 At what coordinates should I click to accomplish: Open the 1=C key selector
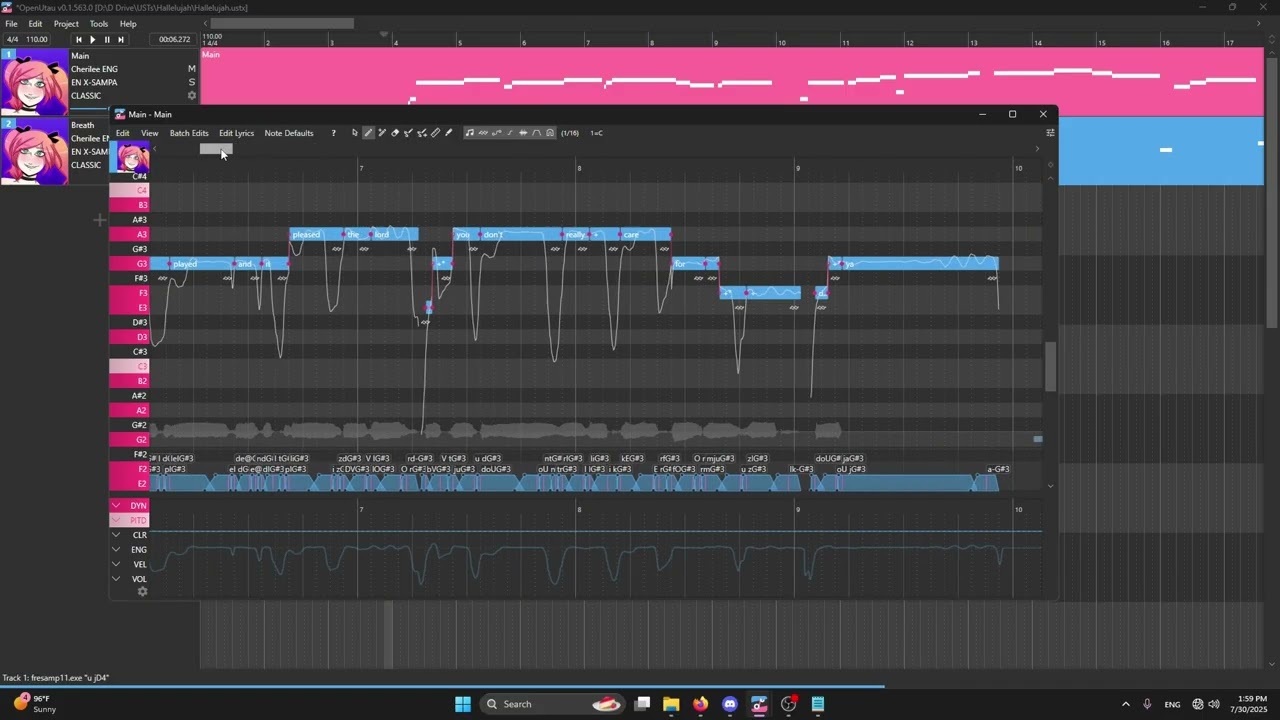tap(596, 133)
